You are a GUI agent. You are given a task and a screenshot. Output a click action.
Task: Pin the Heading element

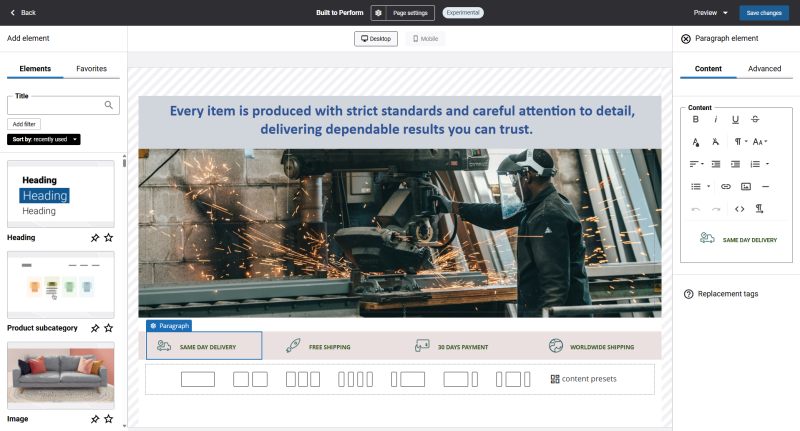pos(95,238)
